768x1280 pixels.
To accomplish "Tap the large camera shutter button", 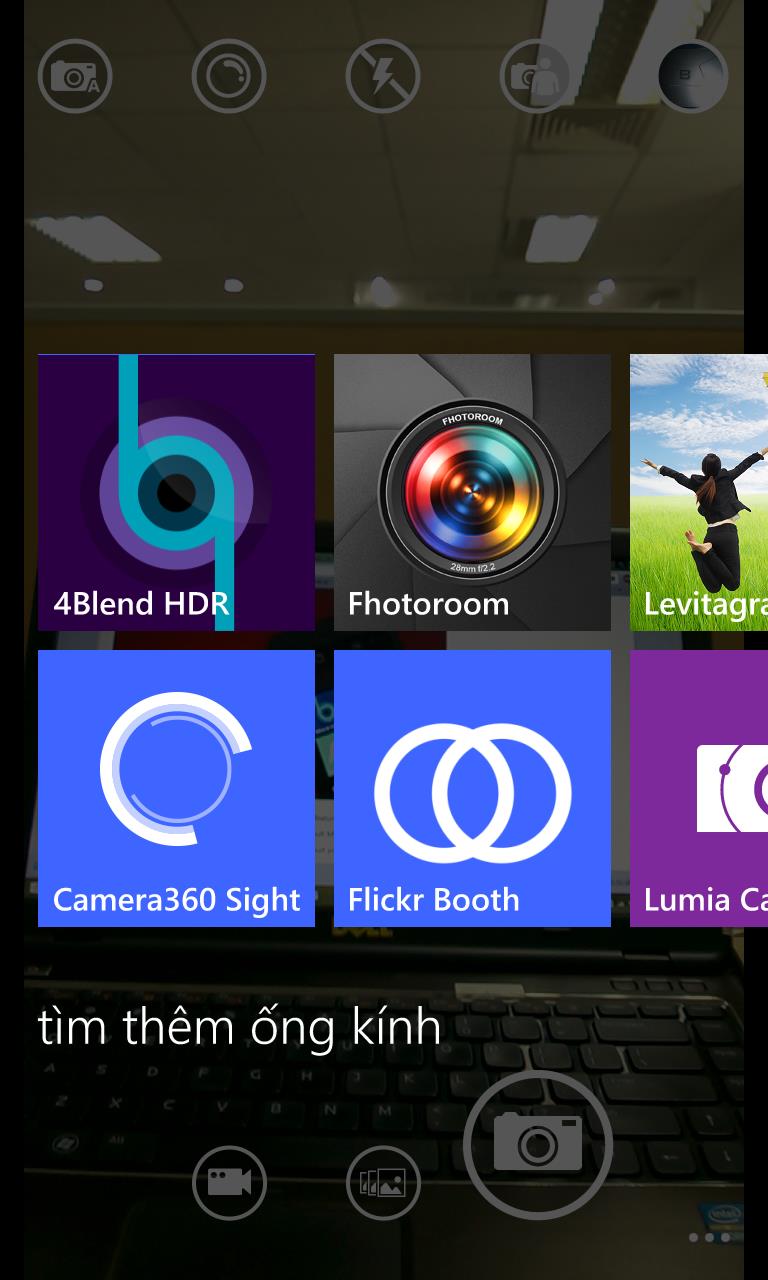I will coord(538,1145).
